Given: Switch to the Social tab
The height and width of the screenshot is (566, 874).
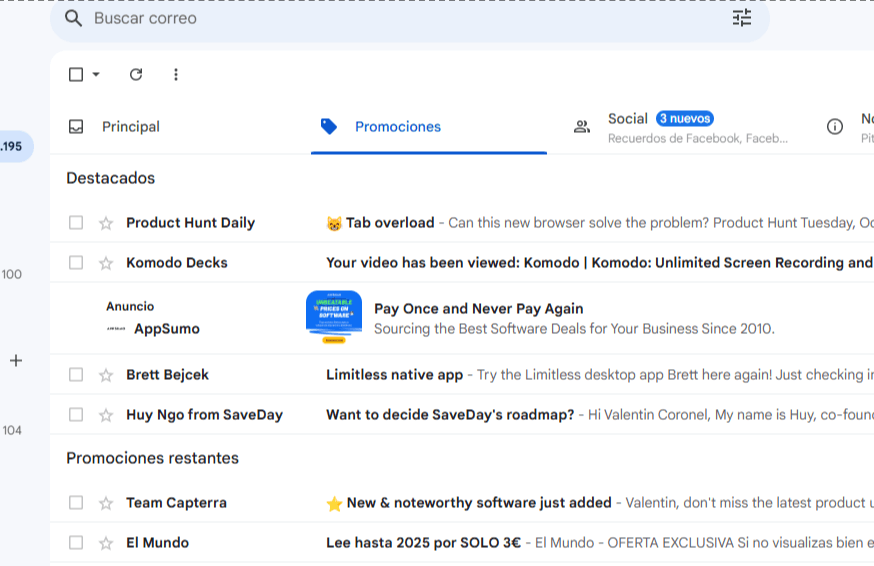Looking at the screenshot, I should [x=683, y=127].
